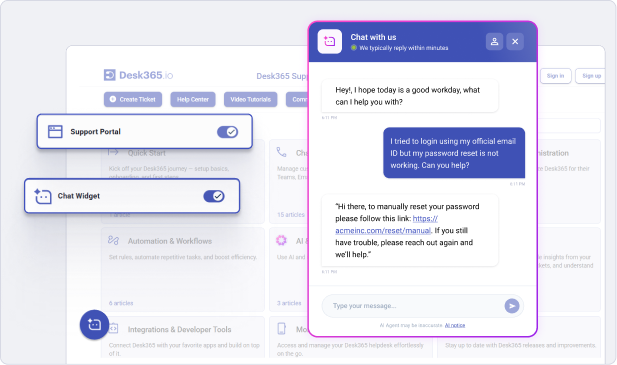Open Video Tutorials tab
617x365 pixels.
pos(251,100)
